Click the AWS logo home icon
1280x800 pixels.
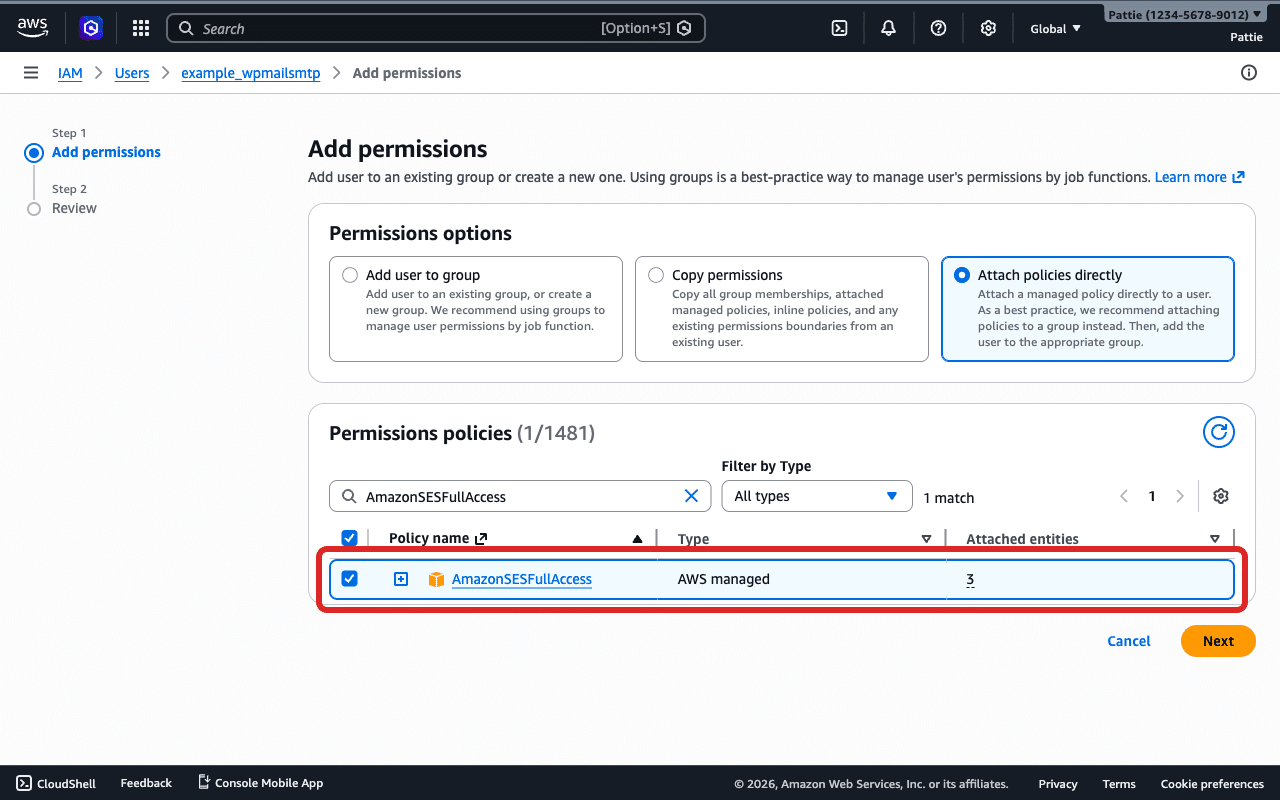32,28
